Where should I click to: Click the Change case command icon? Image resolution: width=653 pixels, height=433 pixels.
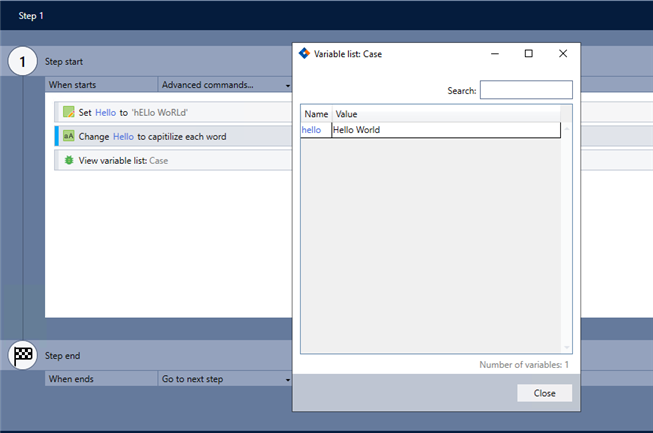point(69,136)
